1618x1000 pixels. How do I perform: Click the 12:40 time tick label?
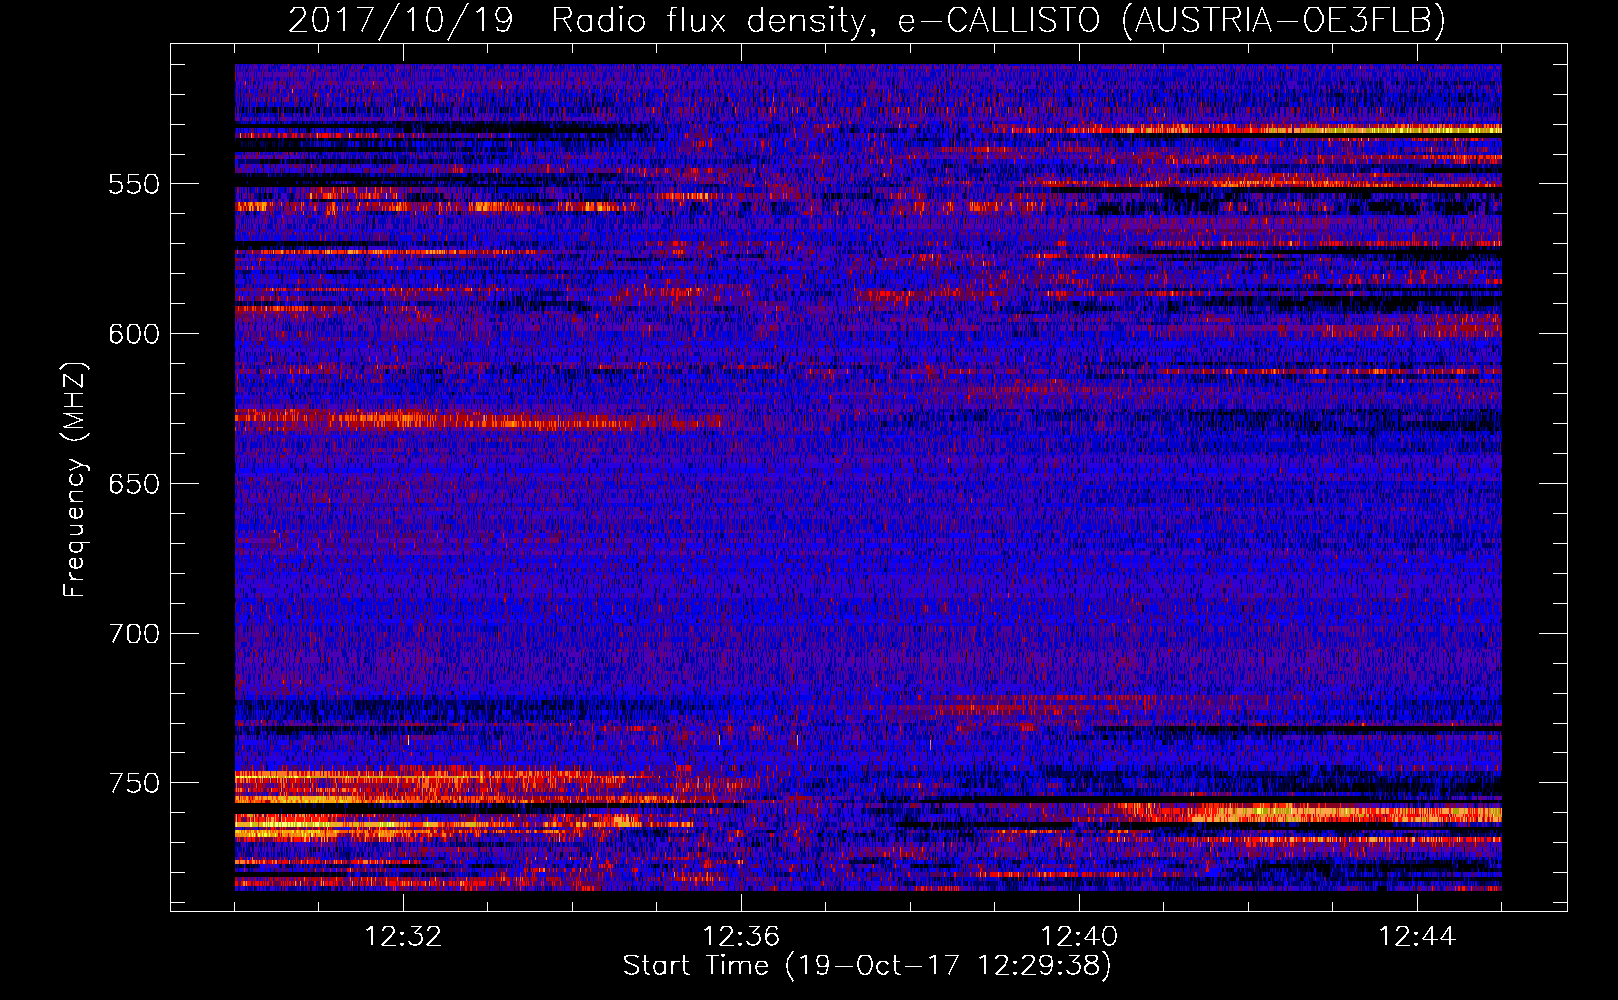click(1079, 937)
